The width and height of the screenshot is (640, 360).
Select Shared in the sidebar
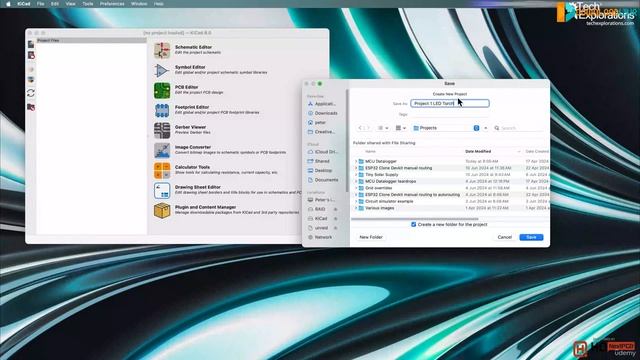(x=319, y=161)
